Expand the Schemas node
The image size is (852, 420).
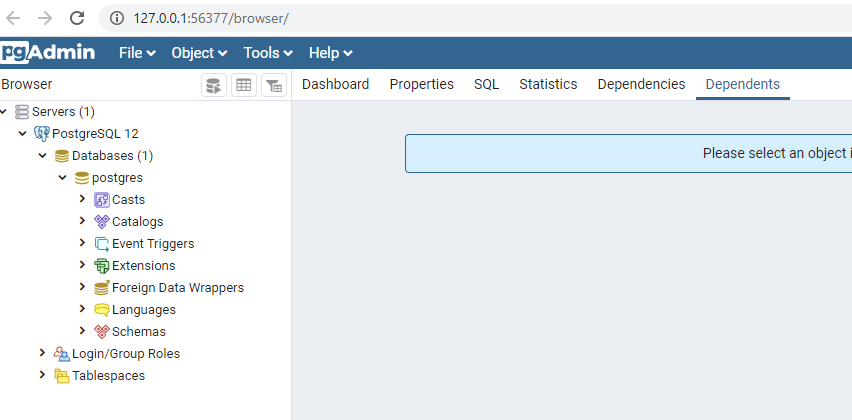(x=83, y=330)
